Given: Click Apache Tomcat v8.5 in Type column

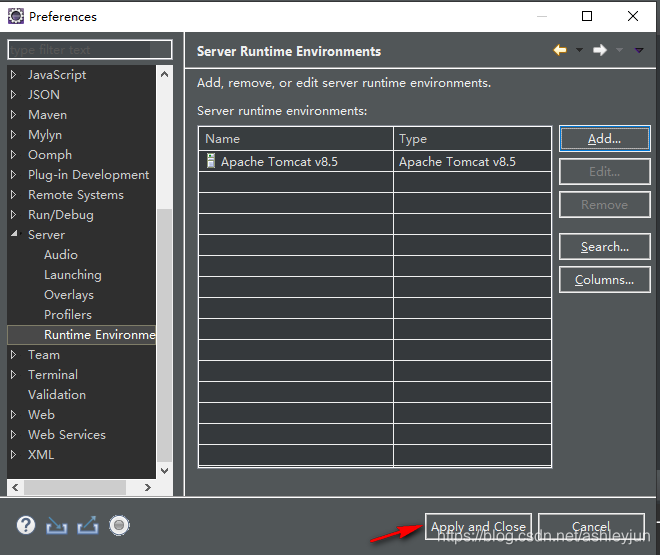Looking at the screenshot, I should tap(457, 162).
